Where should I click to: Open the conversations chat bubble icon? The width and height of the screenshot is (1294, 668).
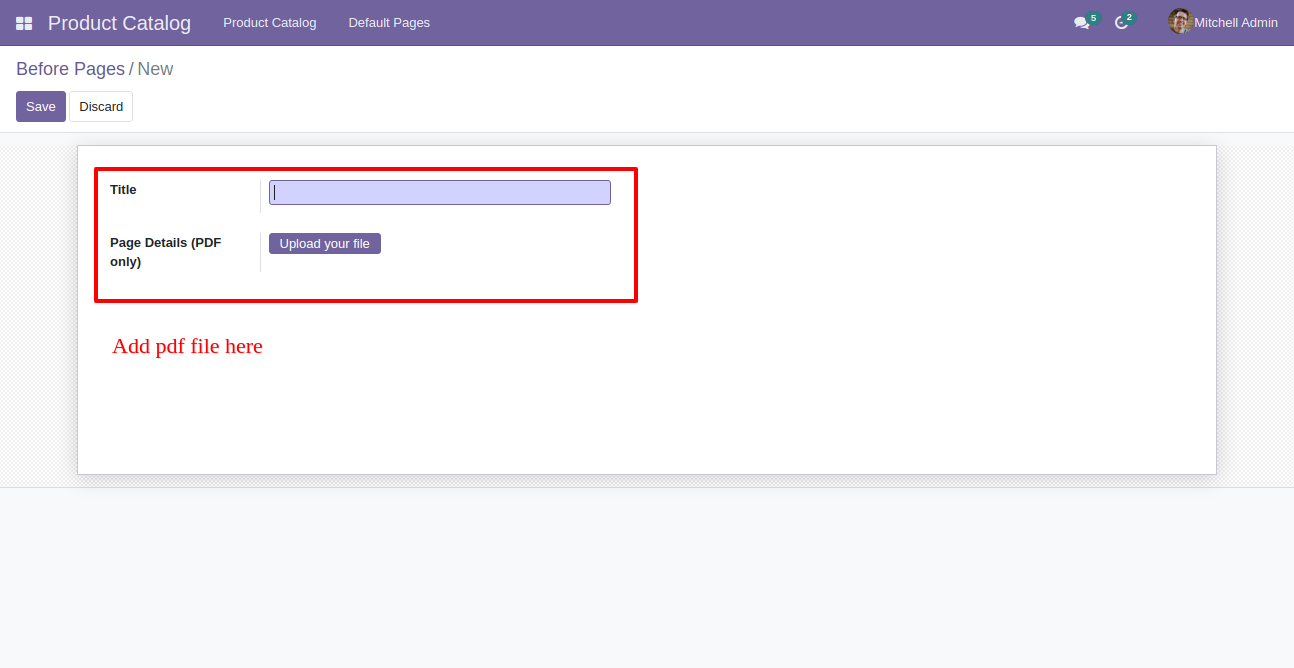[x=1081, y=23]
